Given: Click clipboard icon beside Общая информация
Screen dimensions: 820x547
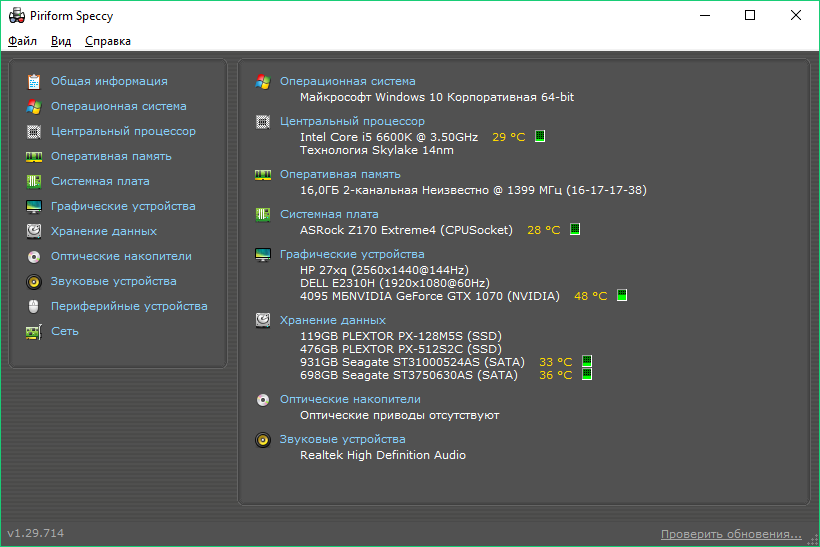Looking at the screenshot, I should click(x=34, y=82).
